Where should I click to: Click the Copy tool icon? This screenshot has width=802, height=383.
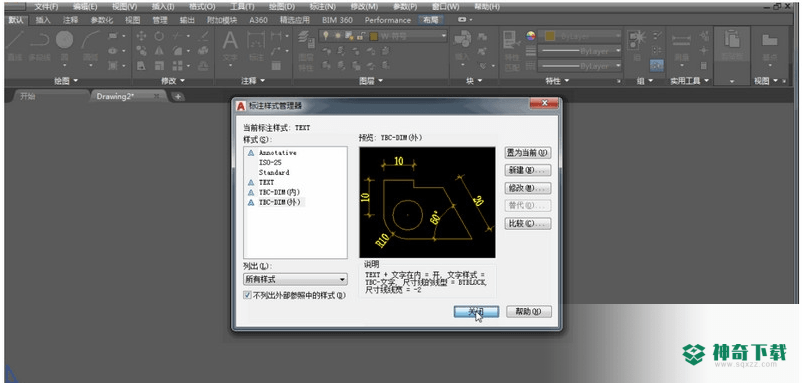click(x=141, y=51)
